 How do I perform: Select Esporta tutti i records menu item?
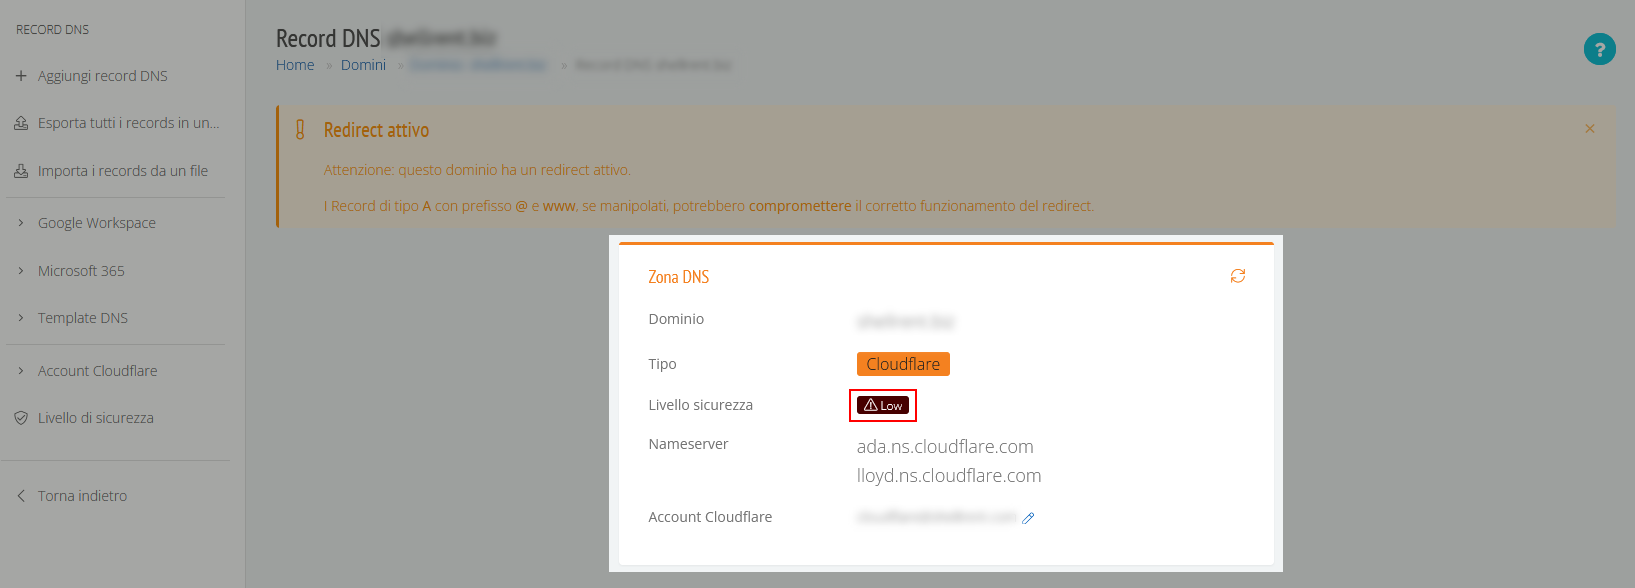[x=129, y=123]
